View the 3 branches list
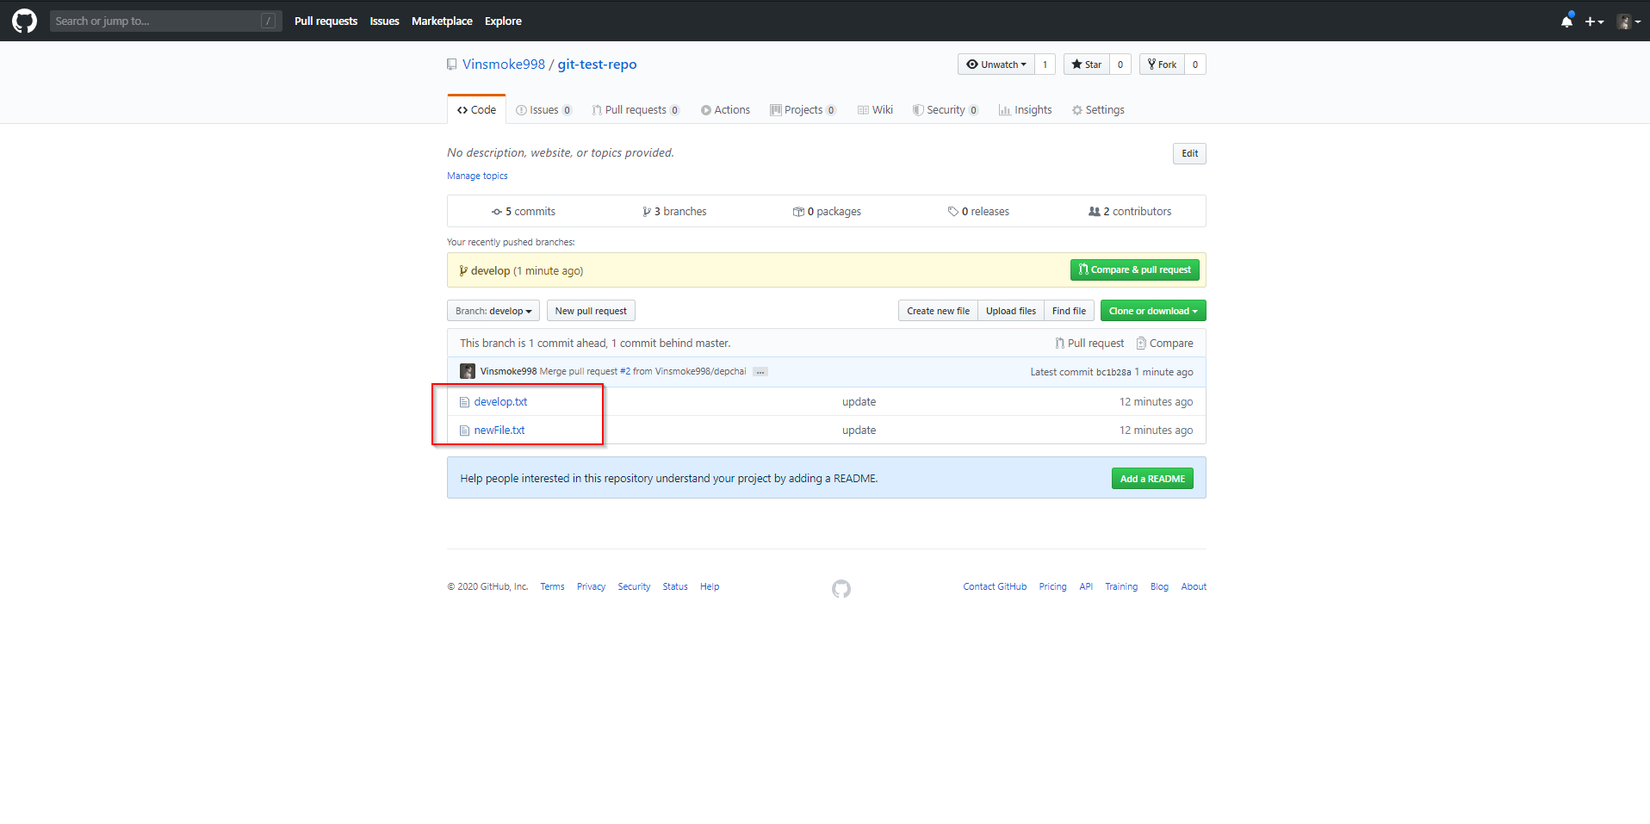This screenshot has width=1650, height=824. point(674,211)
